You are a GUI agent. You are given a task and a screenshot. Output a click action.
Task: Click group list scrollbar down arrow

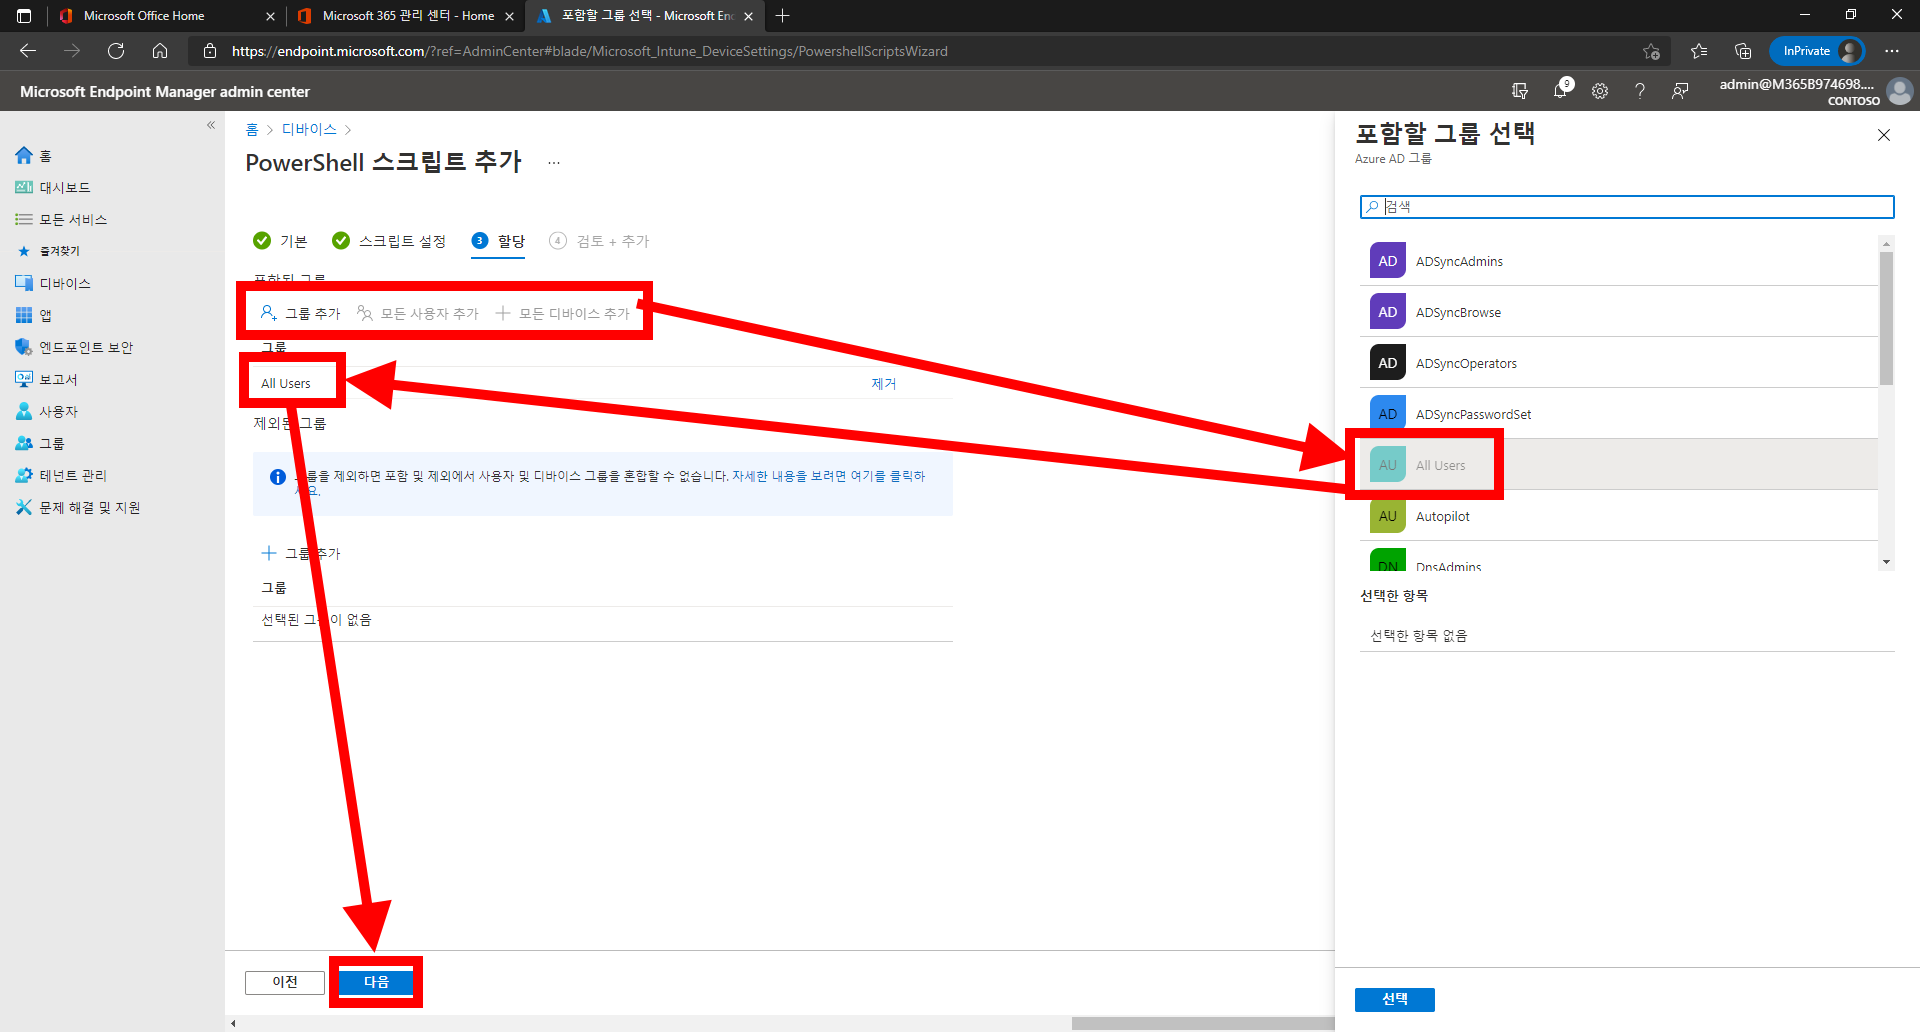pyautogui.click(x=1886, y=562)
